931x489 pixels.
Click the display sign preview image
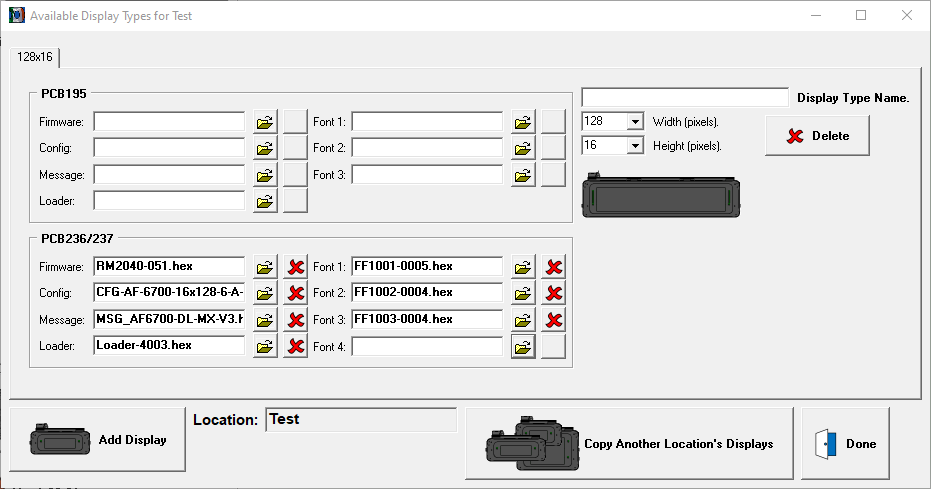click(x=662, y=195)
